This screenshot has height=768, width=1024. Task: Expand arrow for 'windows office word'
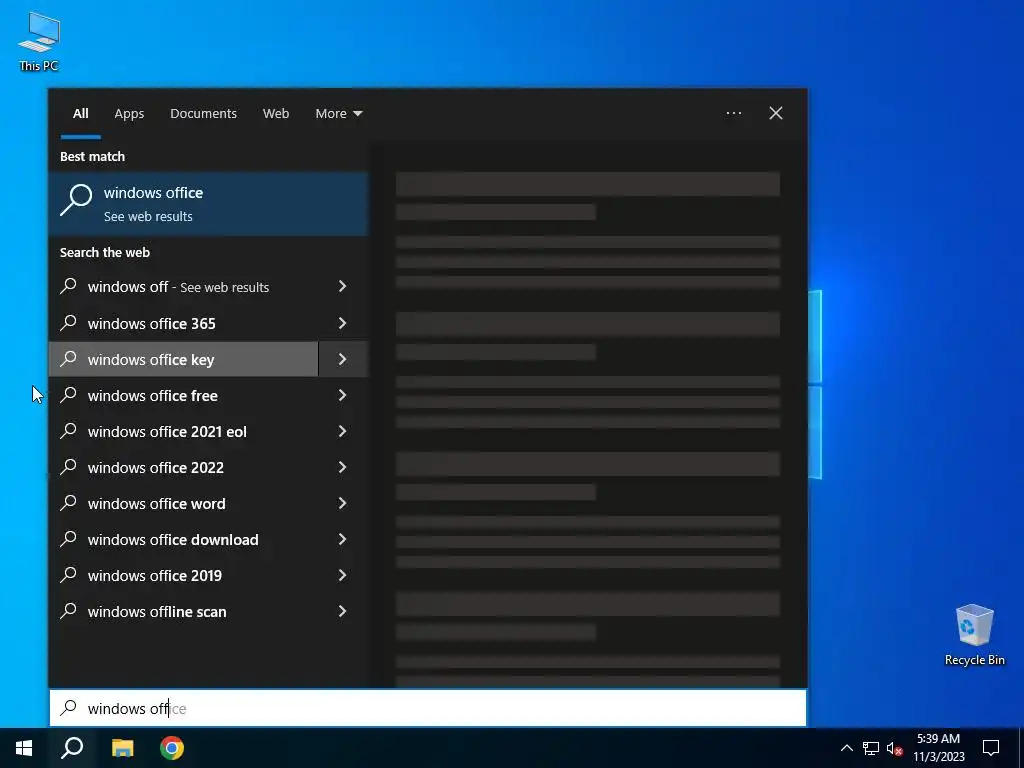343,503
